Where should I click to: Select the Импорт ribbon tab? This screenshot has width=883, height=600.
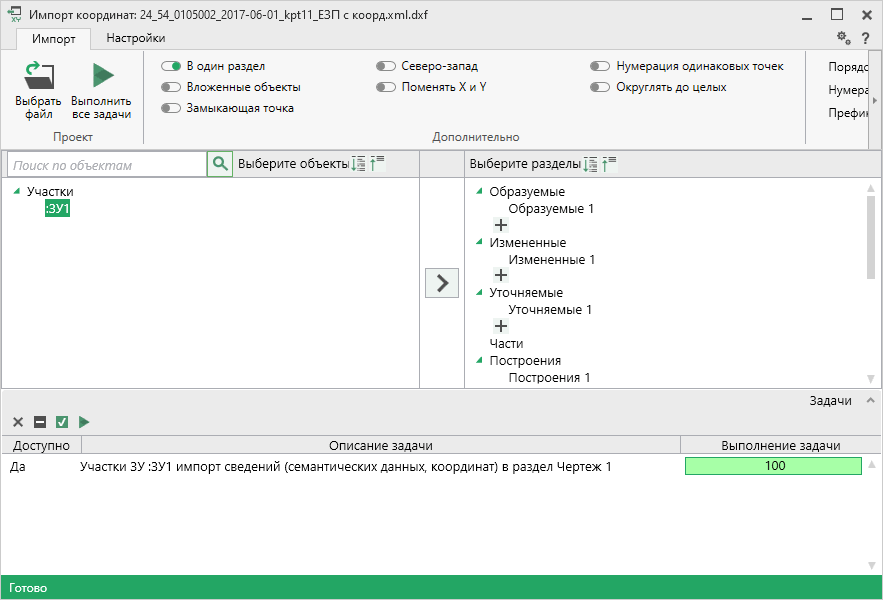coord(53,38)
